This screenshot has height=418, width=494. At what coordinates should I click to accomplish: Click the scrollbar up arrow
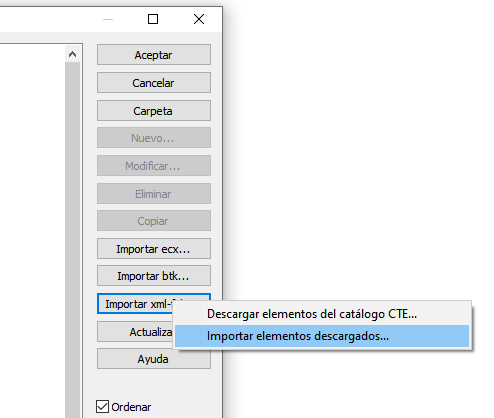click(72, 54)
